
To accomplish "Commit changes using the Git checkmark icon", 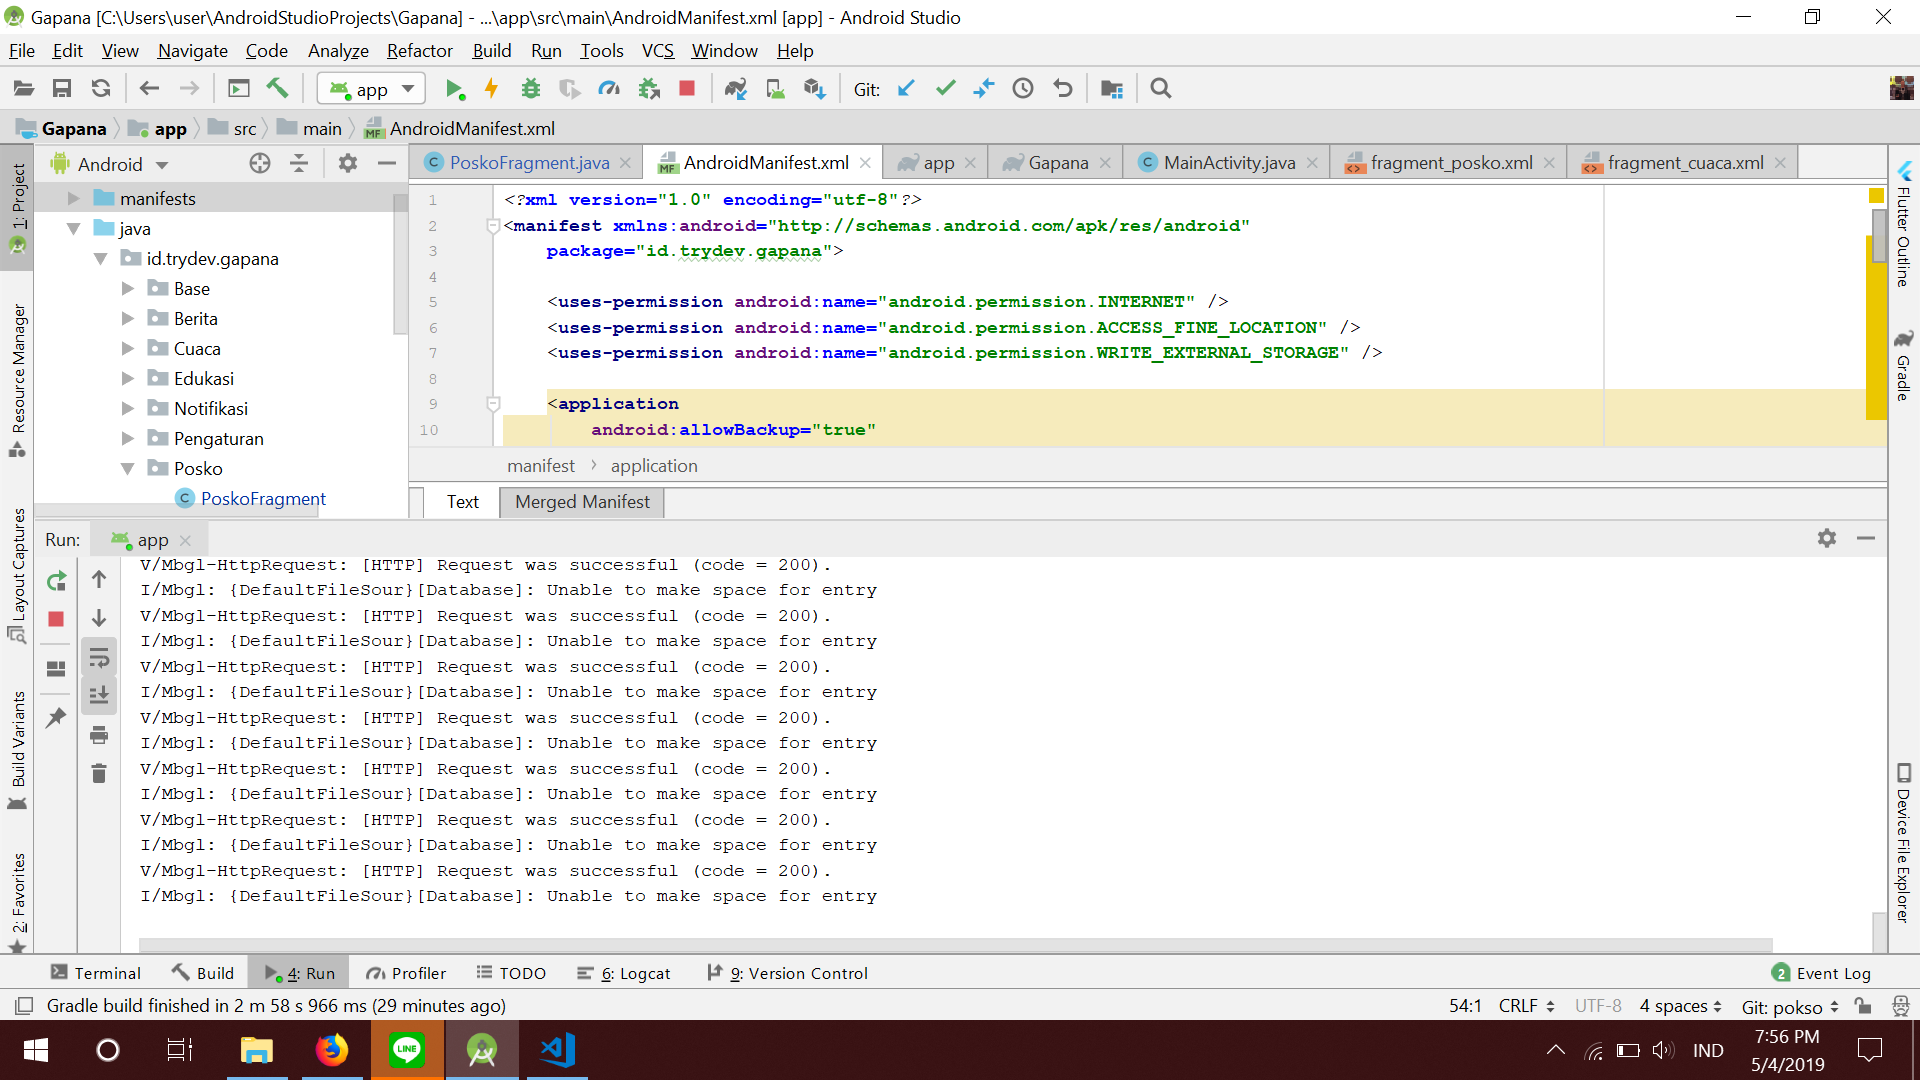I will pyautogui.click(x=945, y=88).
